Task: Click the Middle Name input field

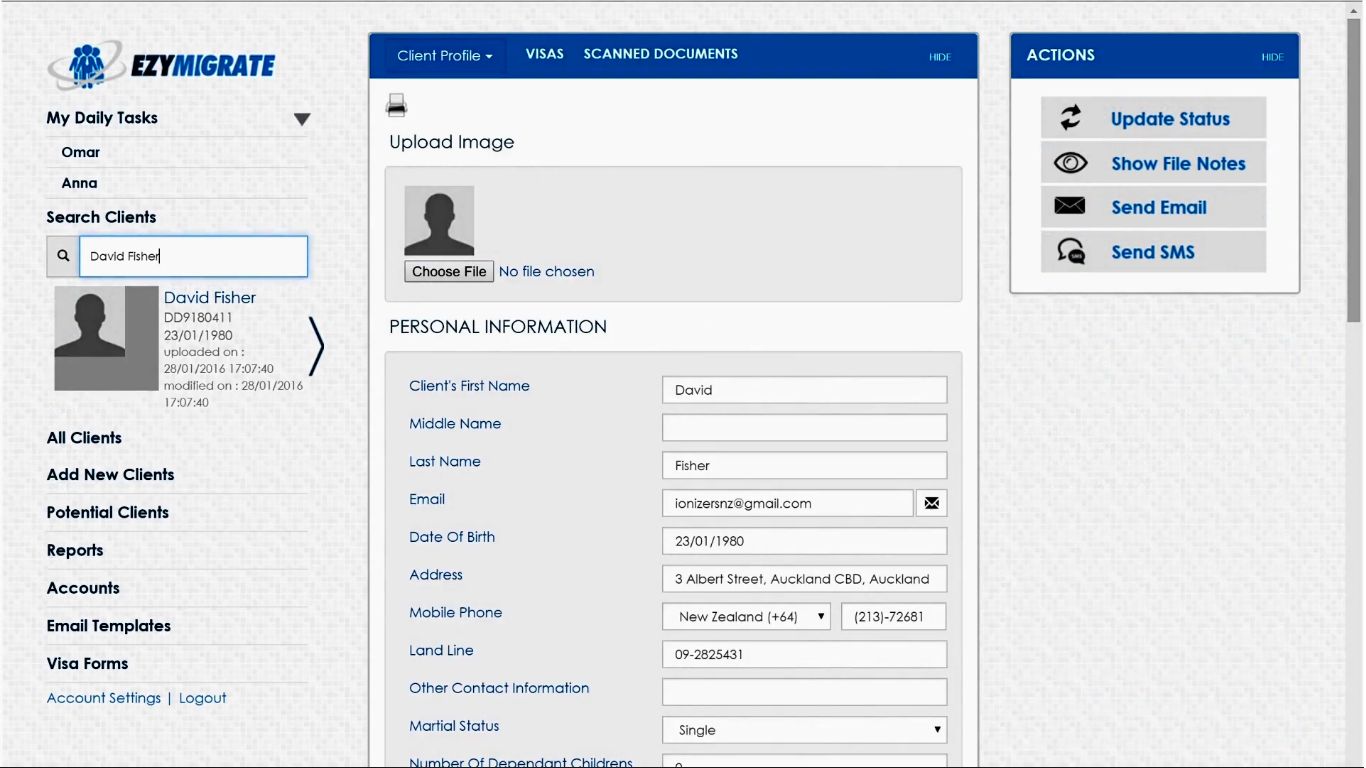Action: point(804,427)
